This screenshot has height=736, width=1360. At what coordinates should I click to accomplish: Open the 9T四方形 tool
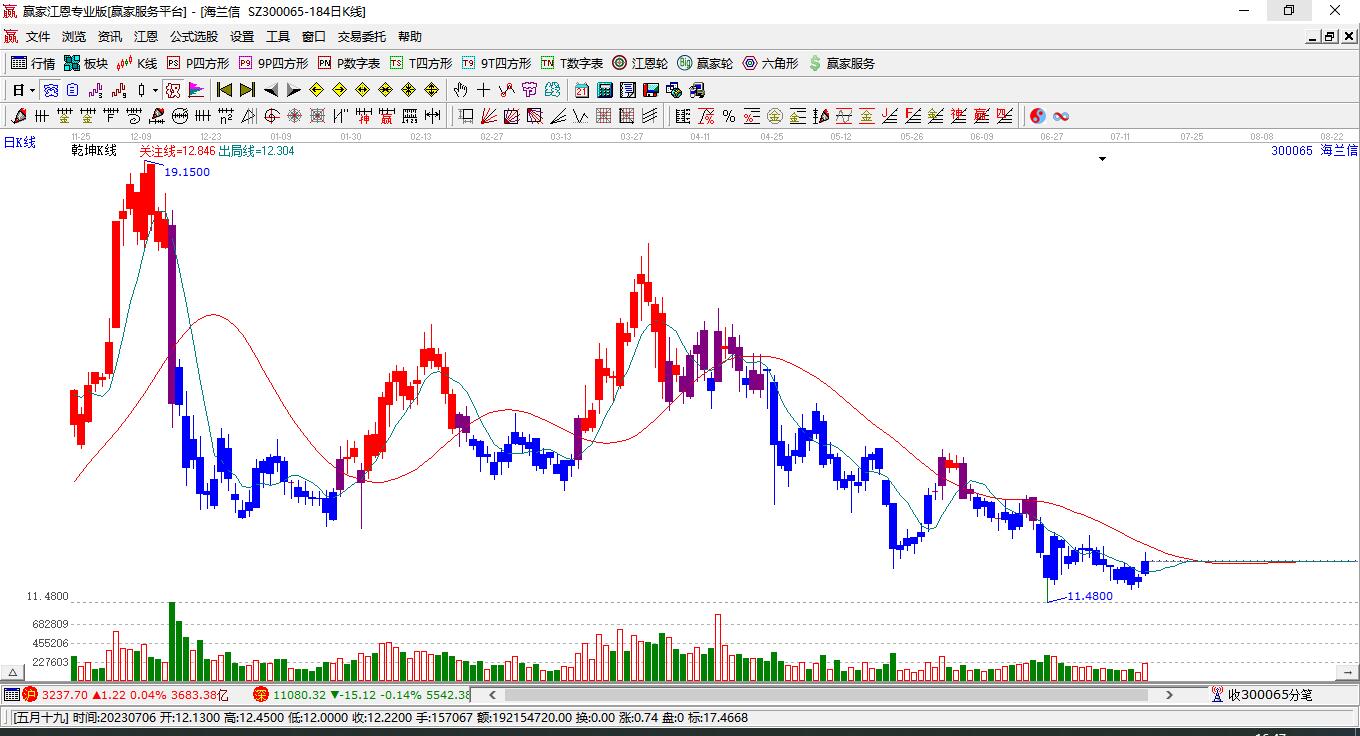[x=496, y=63]
